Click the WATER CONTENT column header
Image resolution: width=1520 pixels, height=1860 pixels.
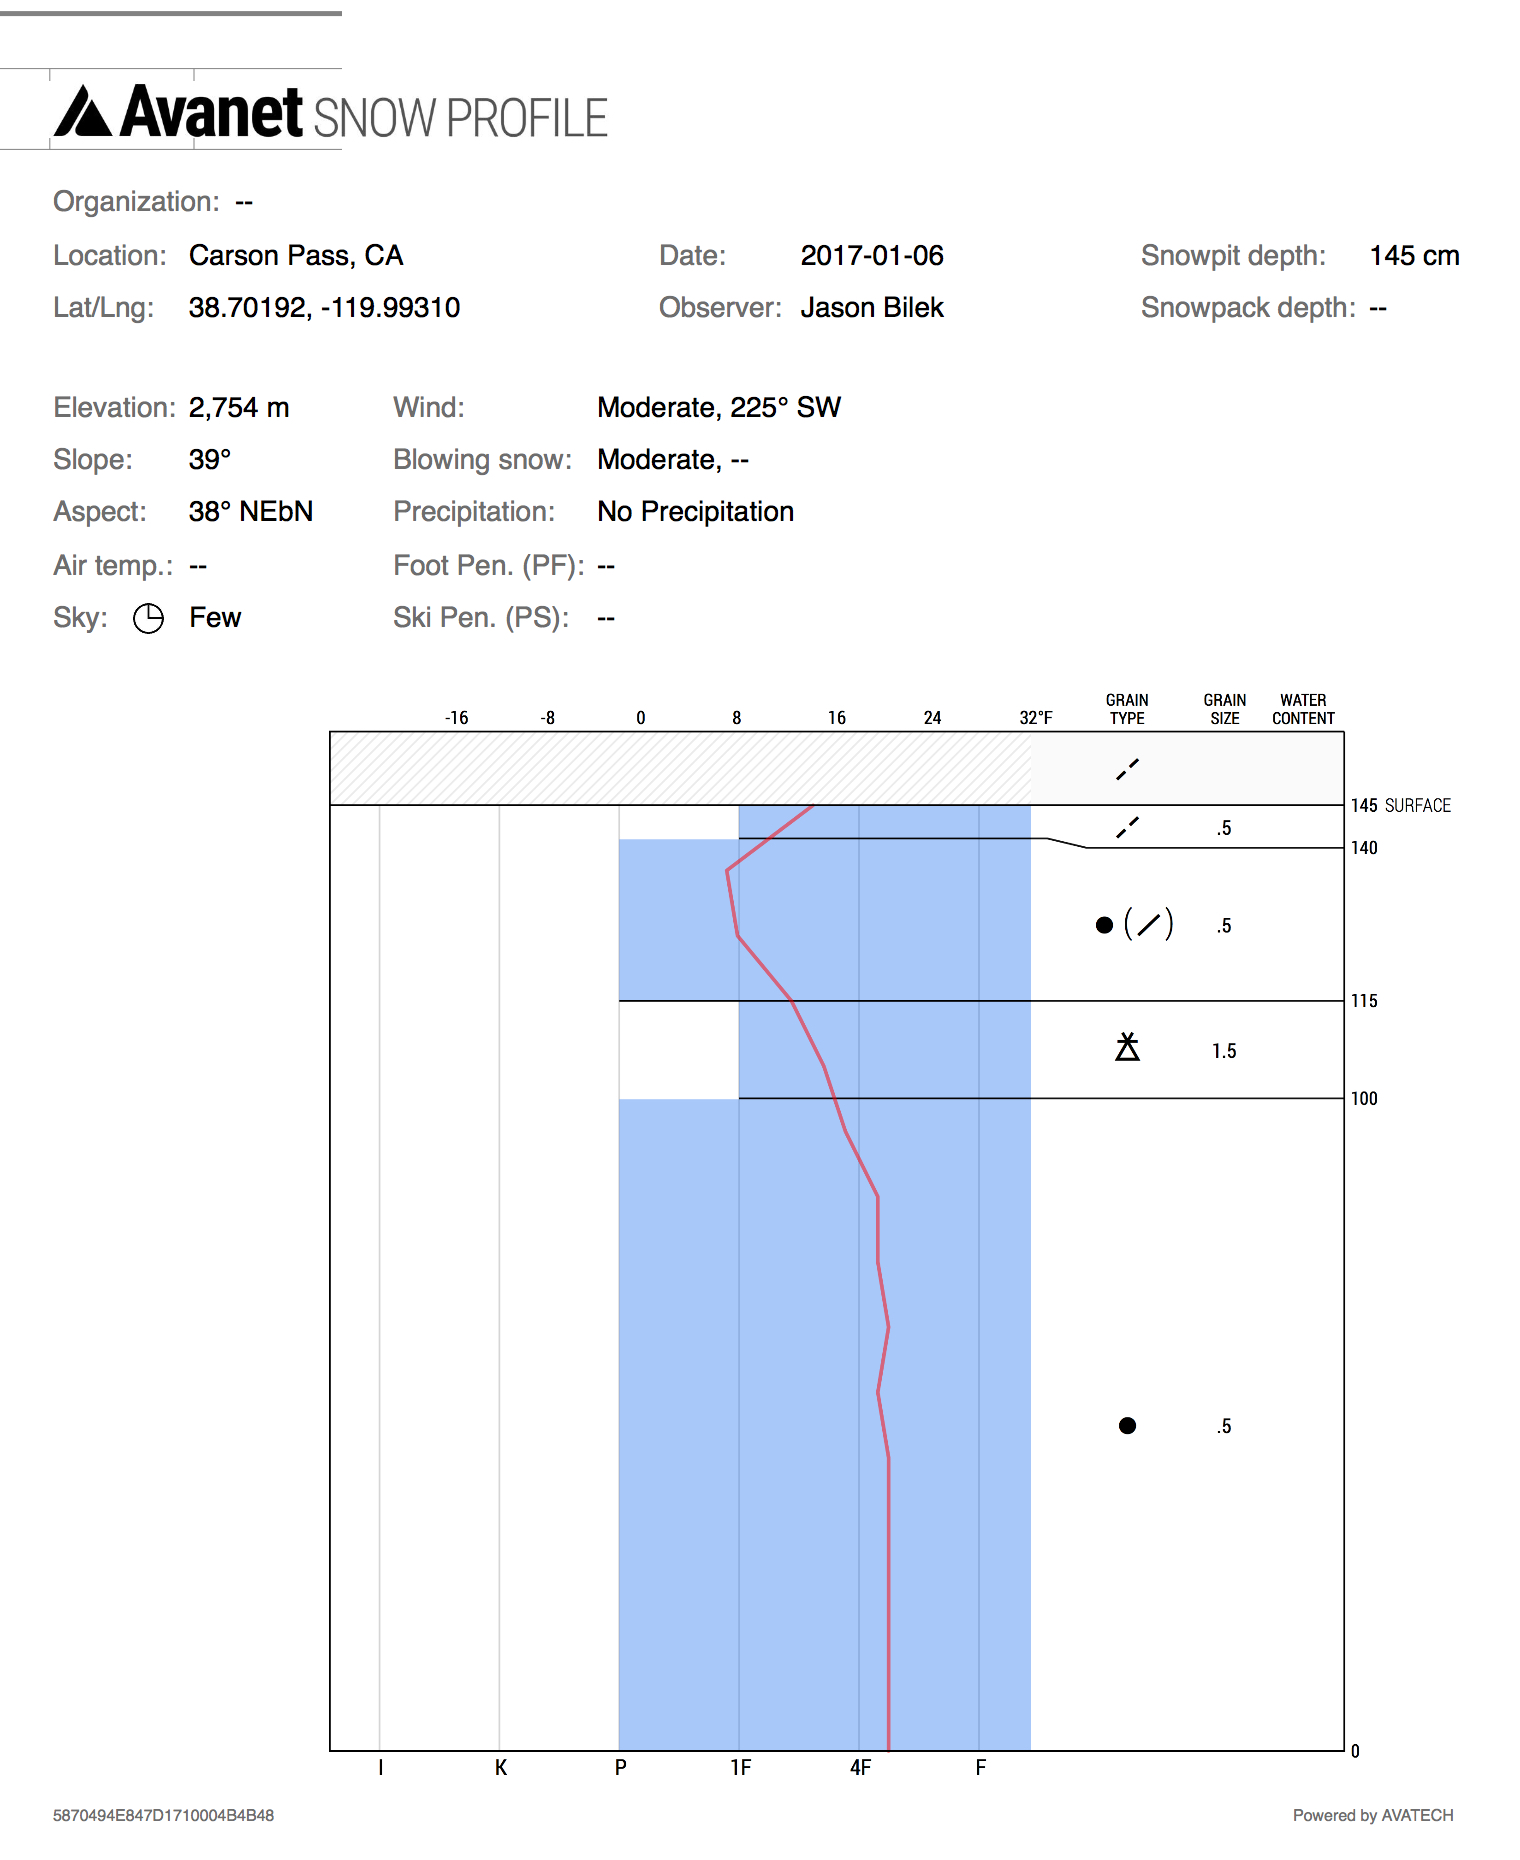pos(1303,709)
